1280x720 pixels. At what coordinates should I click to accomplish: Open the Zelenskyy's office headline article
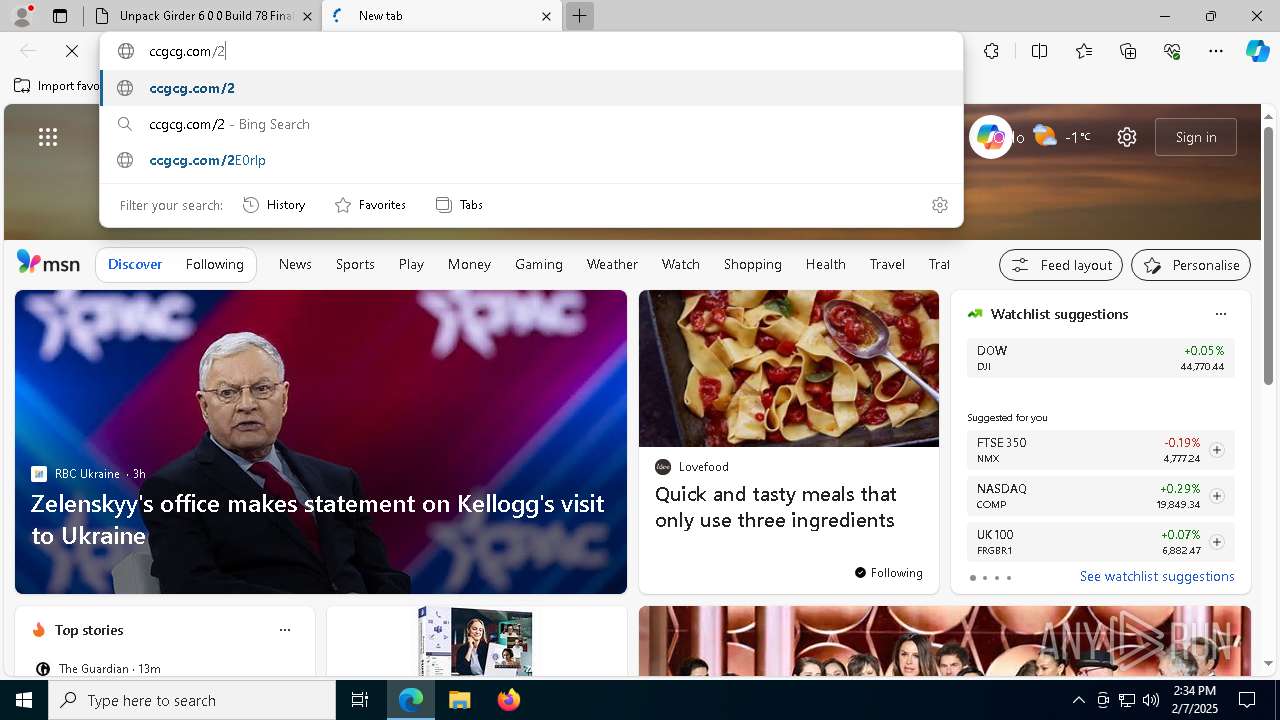coord(317,519)
